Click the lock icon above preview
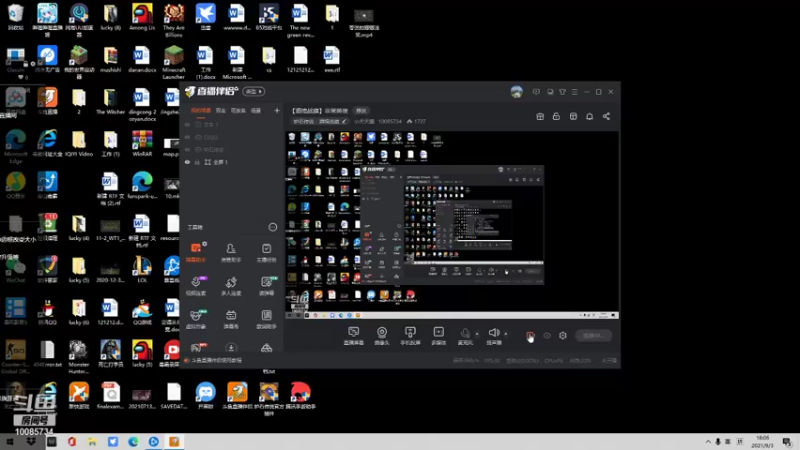Image resolution: width=800 pixels, height=450 pixels. [x=556, y=116]
